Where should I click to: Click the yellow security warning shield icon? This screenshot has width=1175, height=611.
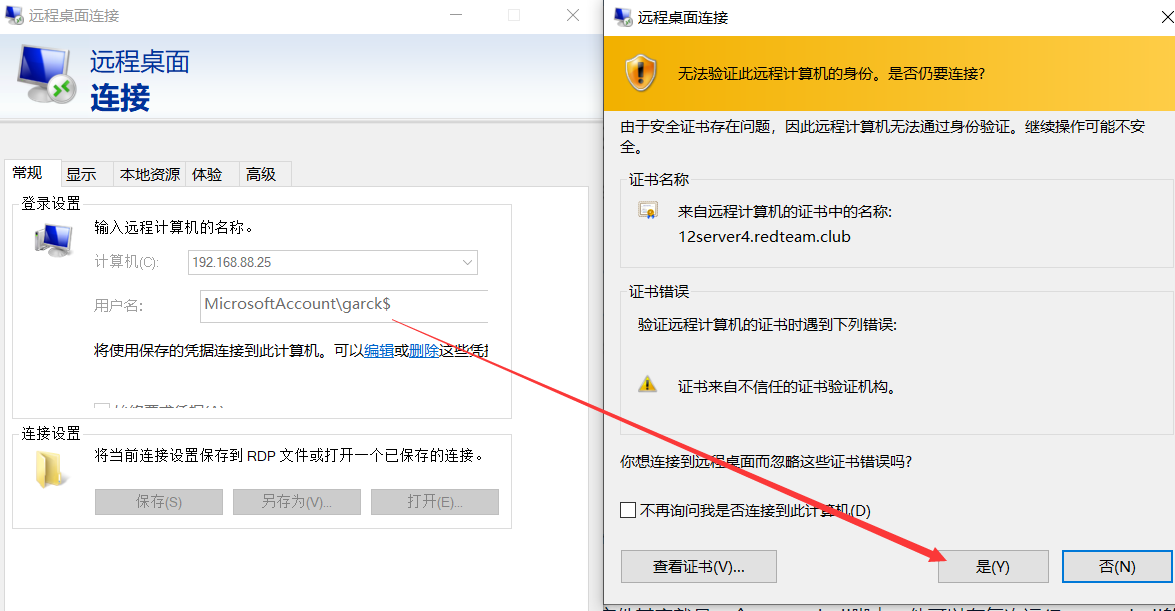coord(641,74)
